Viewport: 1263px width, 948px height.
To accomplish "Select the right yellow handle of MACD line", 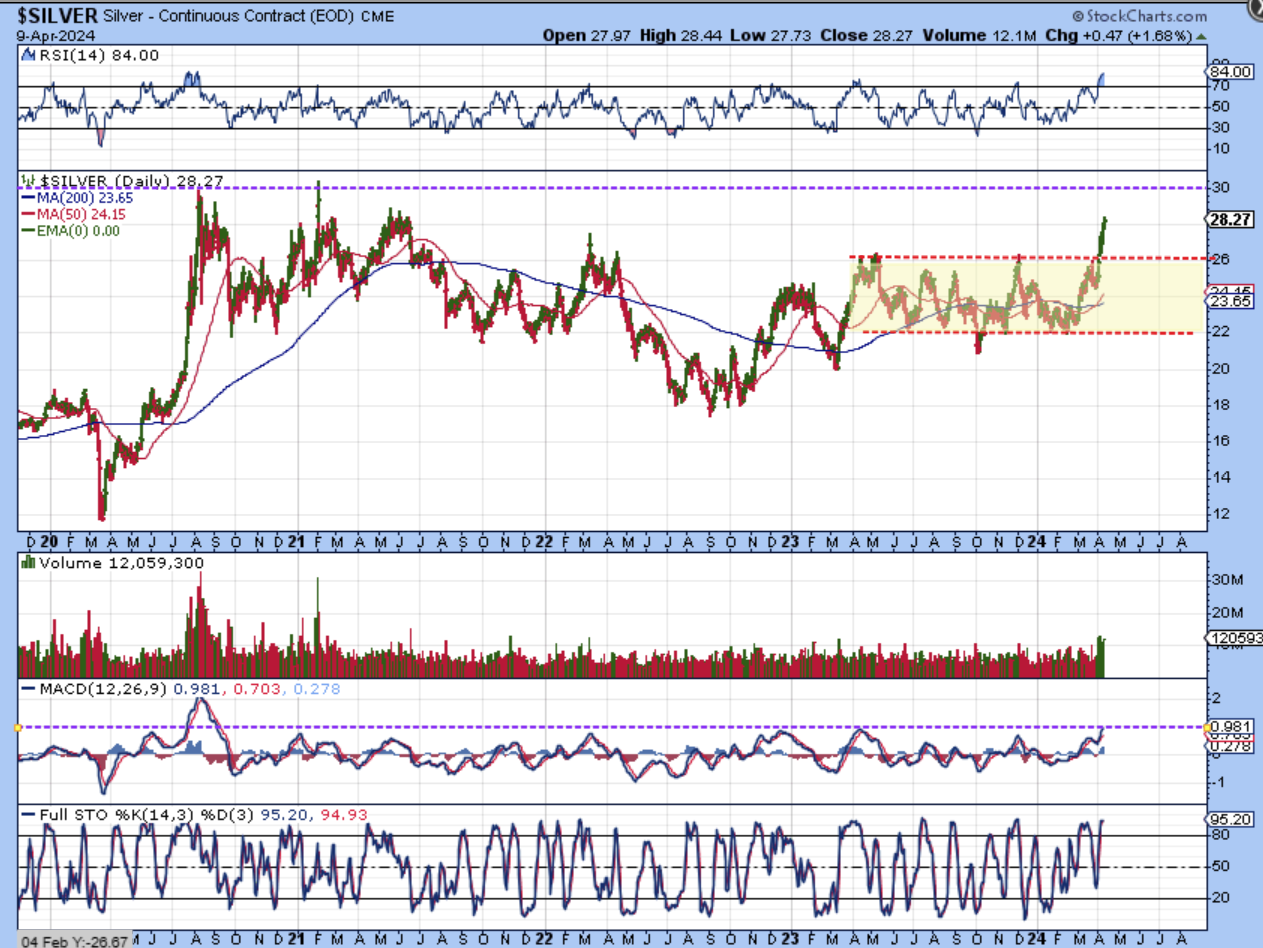I will click(x=1209, y=727).
